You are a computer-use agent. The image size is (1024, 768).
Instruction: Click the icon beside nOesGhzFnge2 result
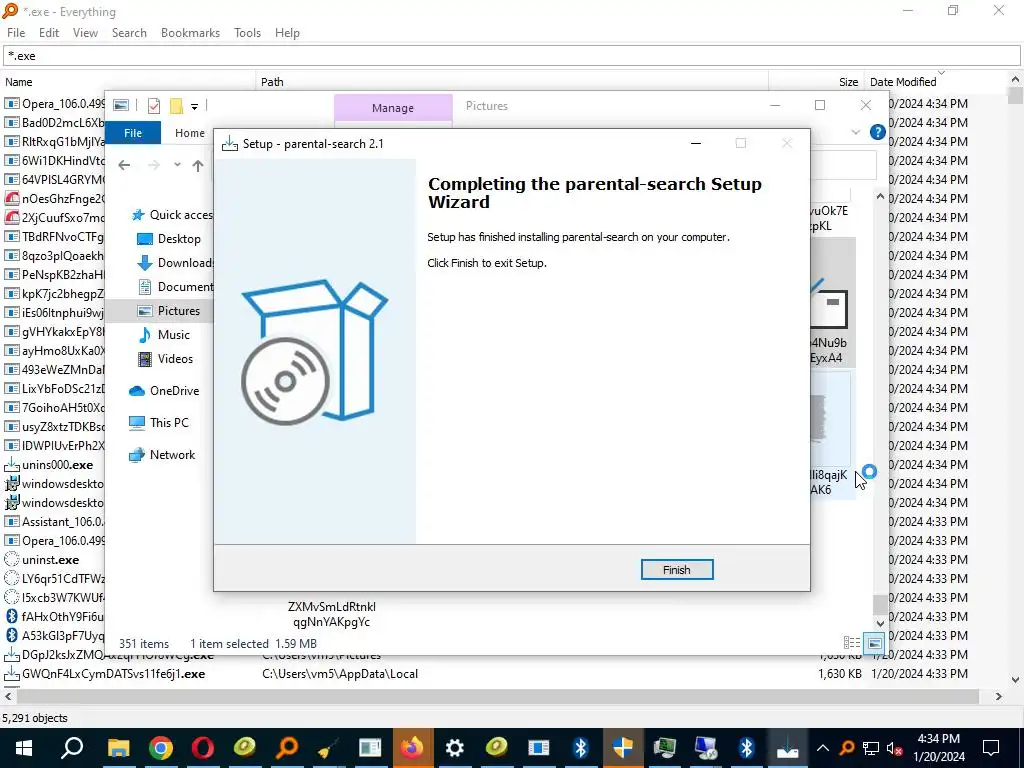pyautogui.click(x=11, y=199)
